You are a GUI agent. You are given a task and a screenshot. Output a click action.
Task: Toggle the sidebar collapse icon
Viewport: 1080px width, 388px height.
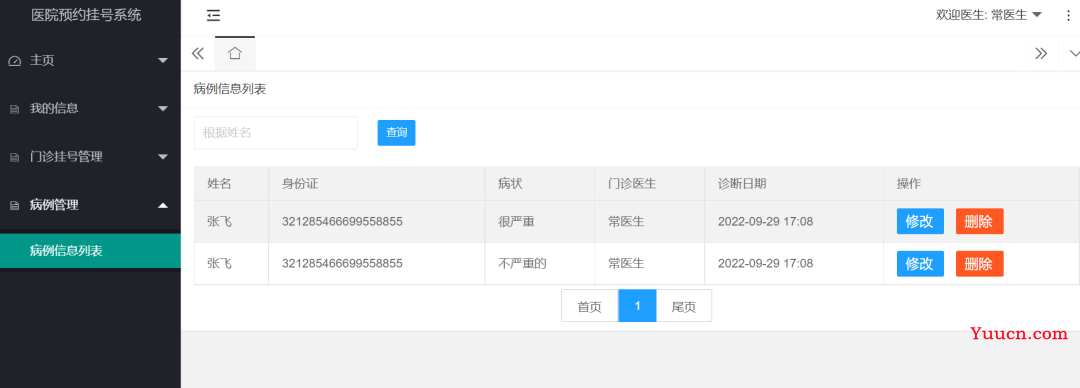[x=214, y=16]
